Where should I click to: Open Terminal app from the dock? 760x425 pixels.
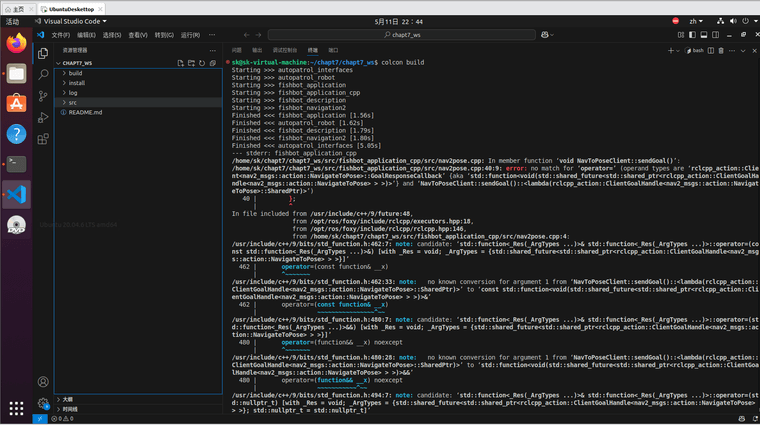(x=16, y=164)
